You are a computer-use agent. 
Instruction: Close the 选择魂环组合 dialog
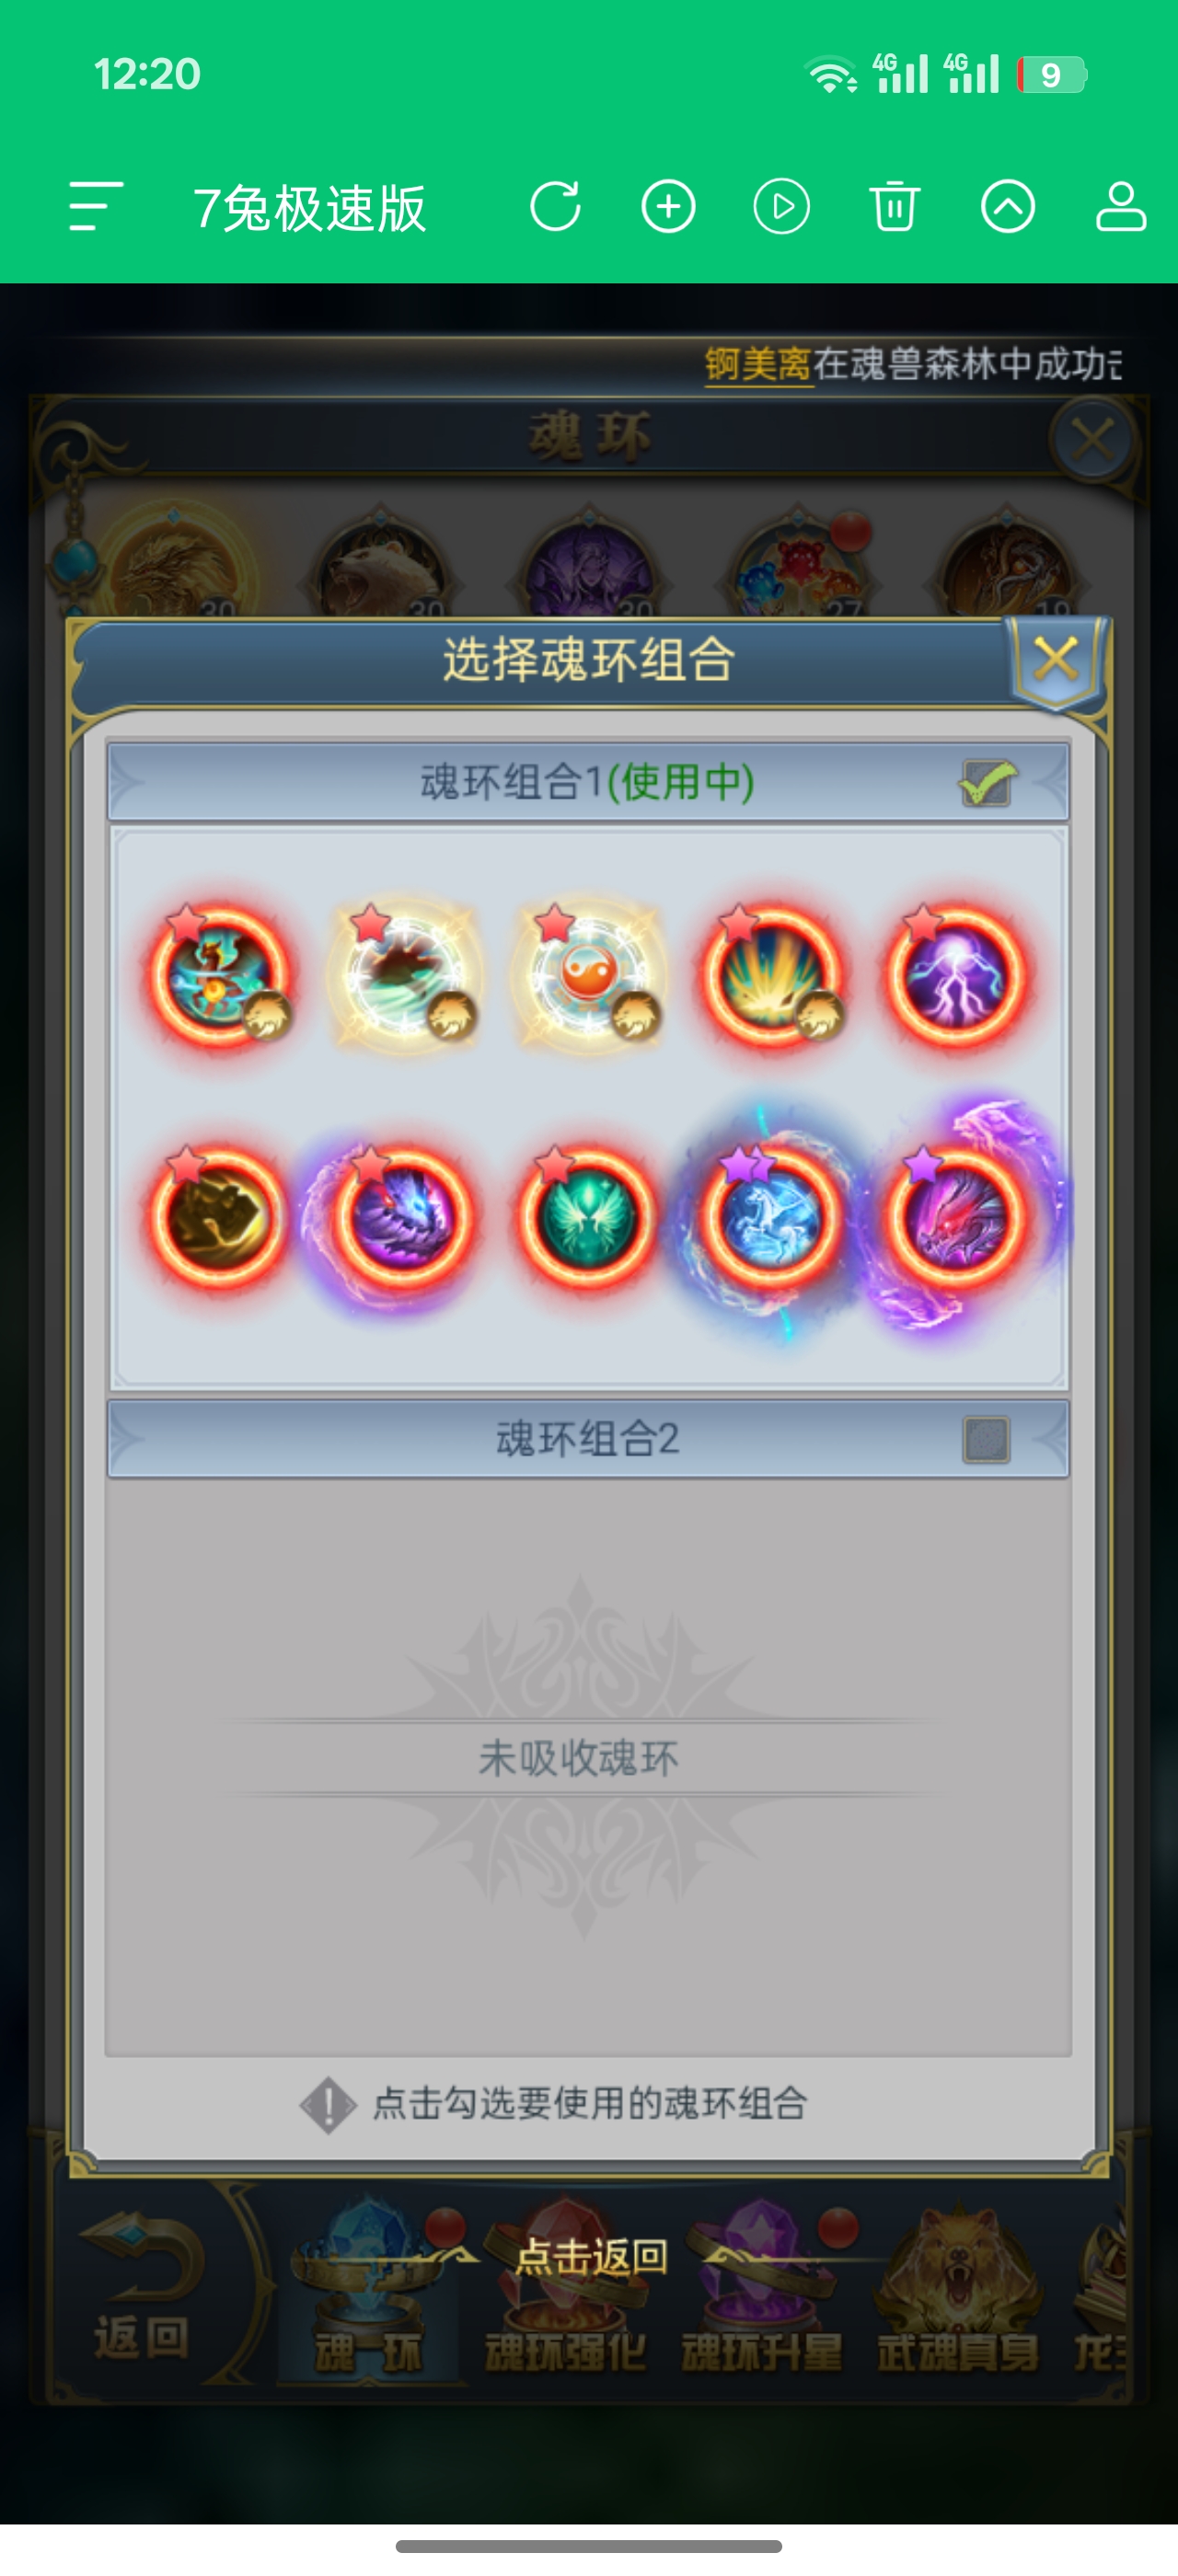pyautogui.click(x=1056, y=661)
